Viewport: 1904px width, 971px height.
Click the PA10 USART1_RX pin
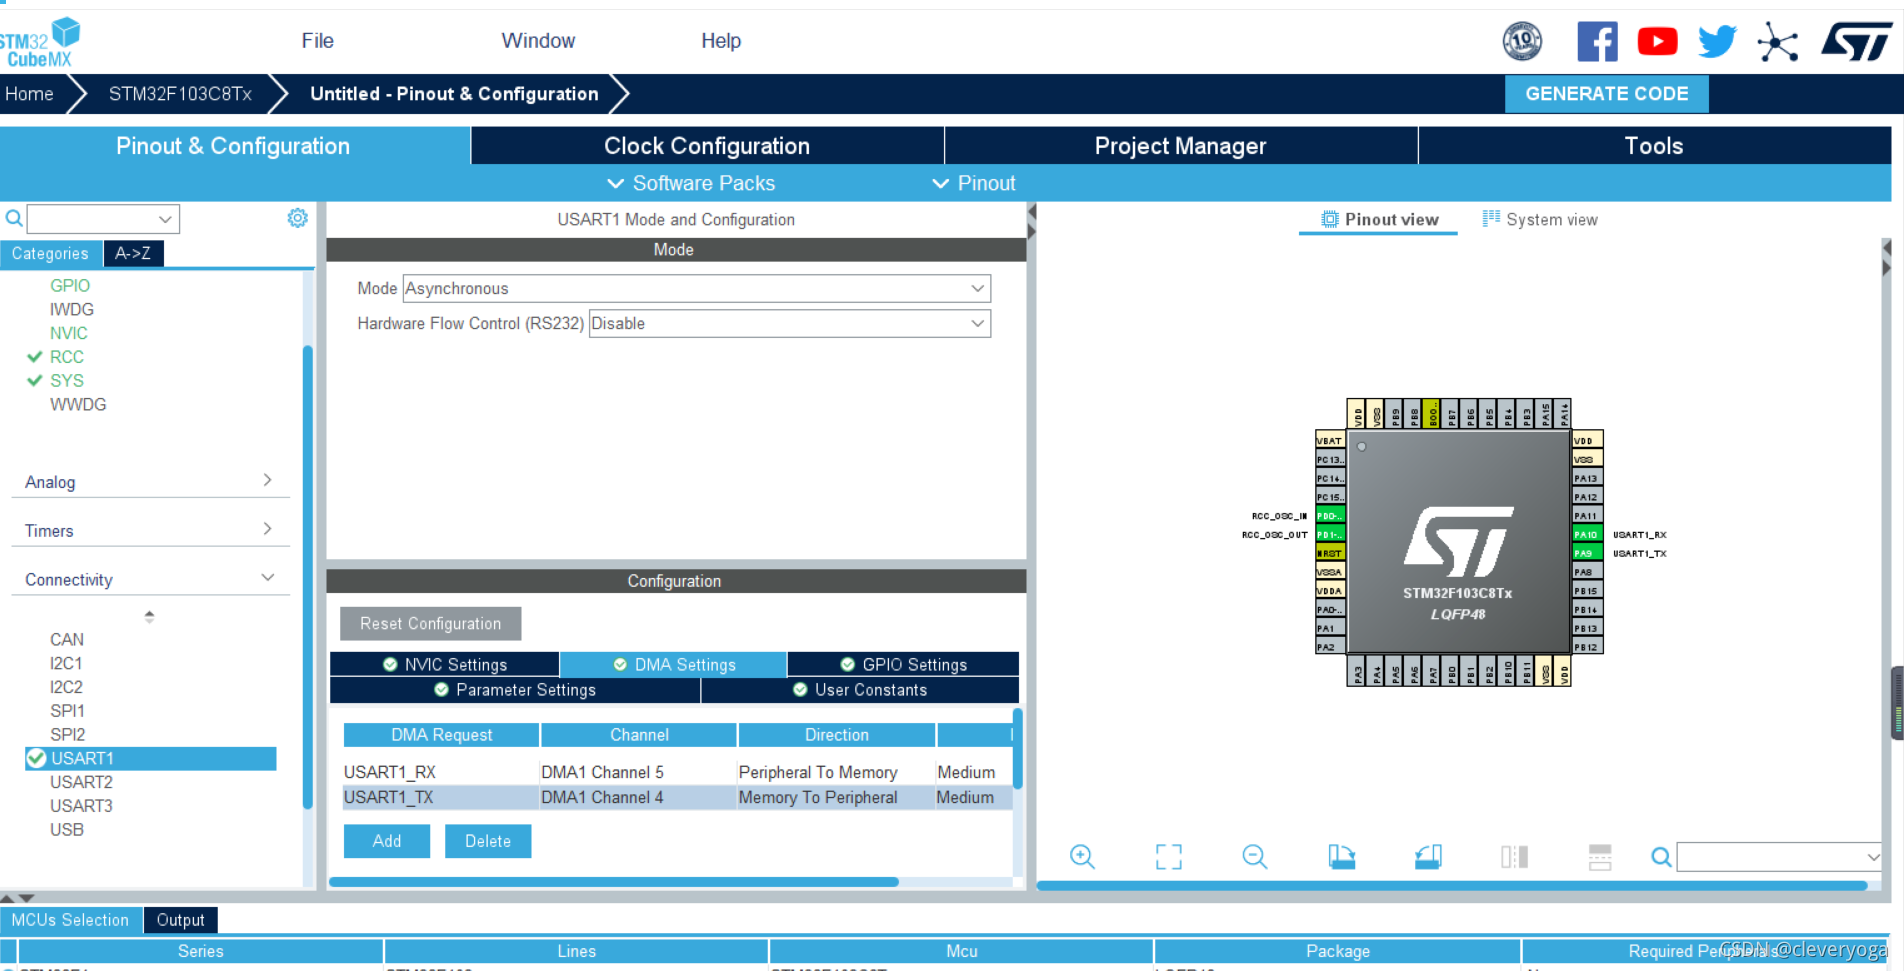[1586, 534]
